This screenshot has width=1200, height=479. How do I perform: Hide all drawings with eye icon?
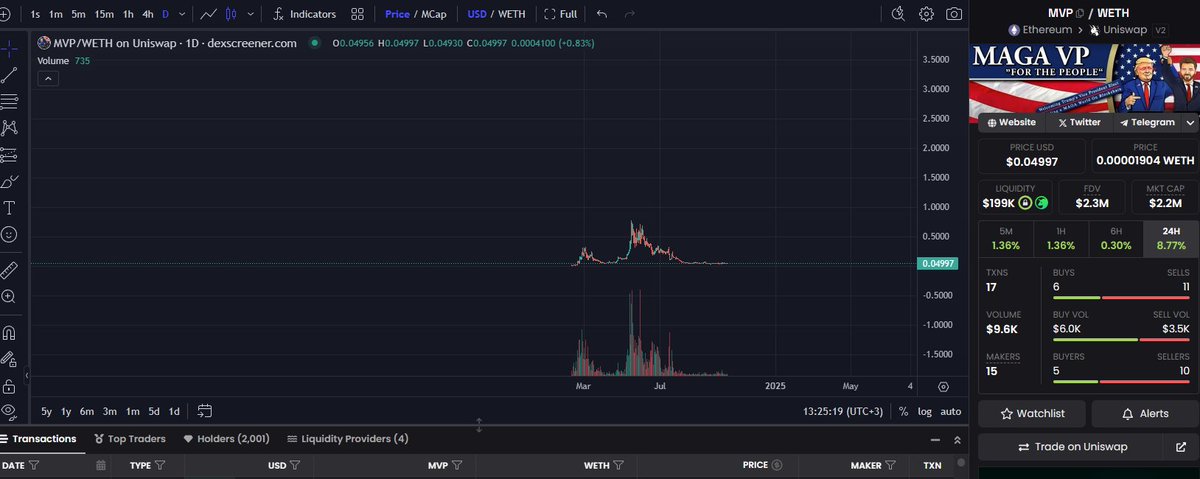click(9, 412)
